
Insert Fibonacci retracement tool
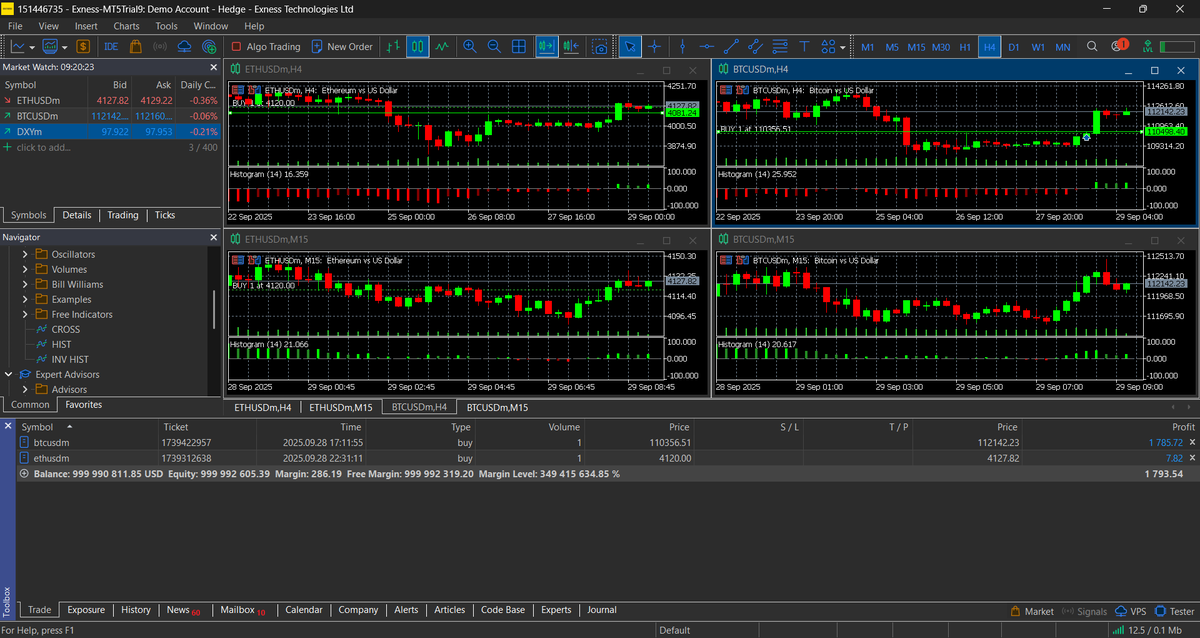[779, 46]
